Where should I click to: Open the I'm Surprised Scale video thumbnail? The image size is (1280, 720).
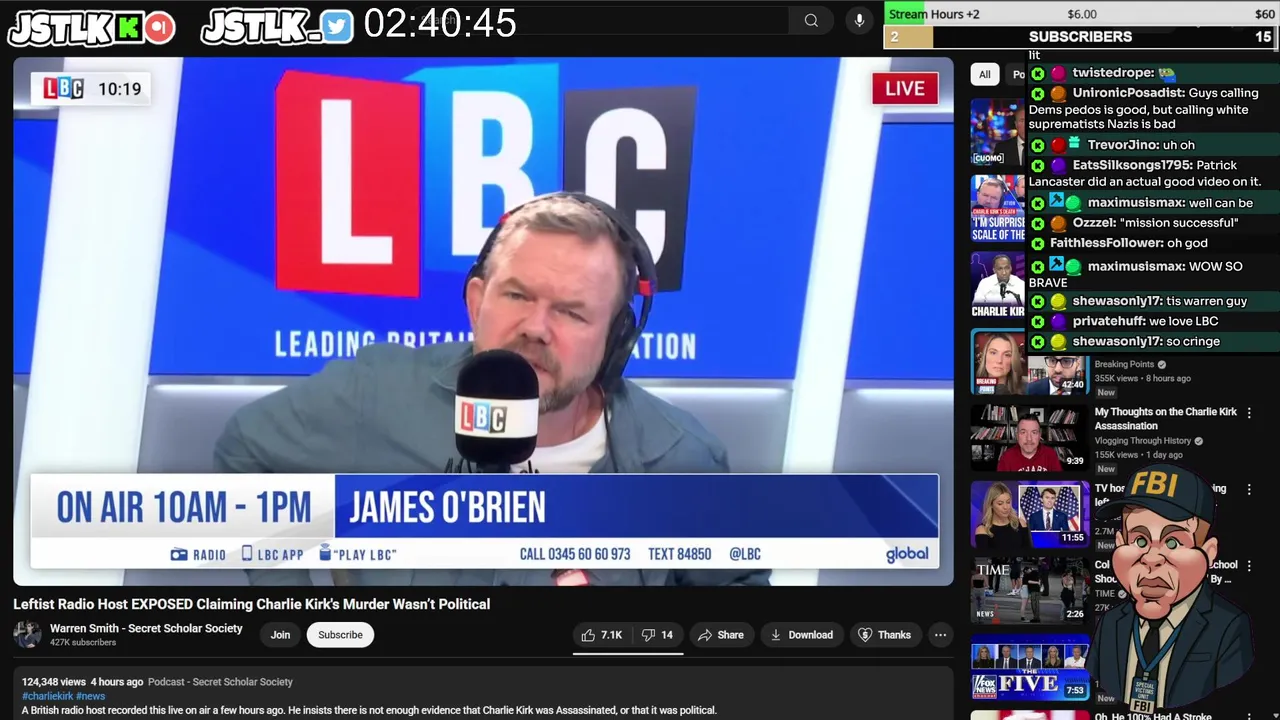point(997,208)
